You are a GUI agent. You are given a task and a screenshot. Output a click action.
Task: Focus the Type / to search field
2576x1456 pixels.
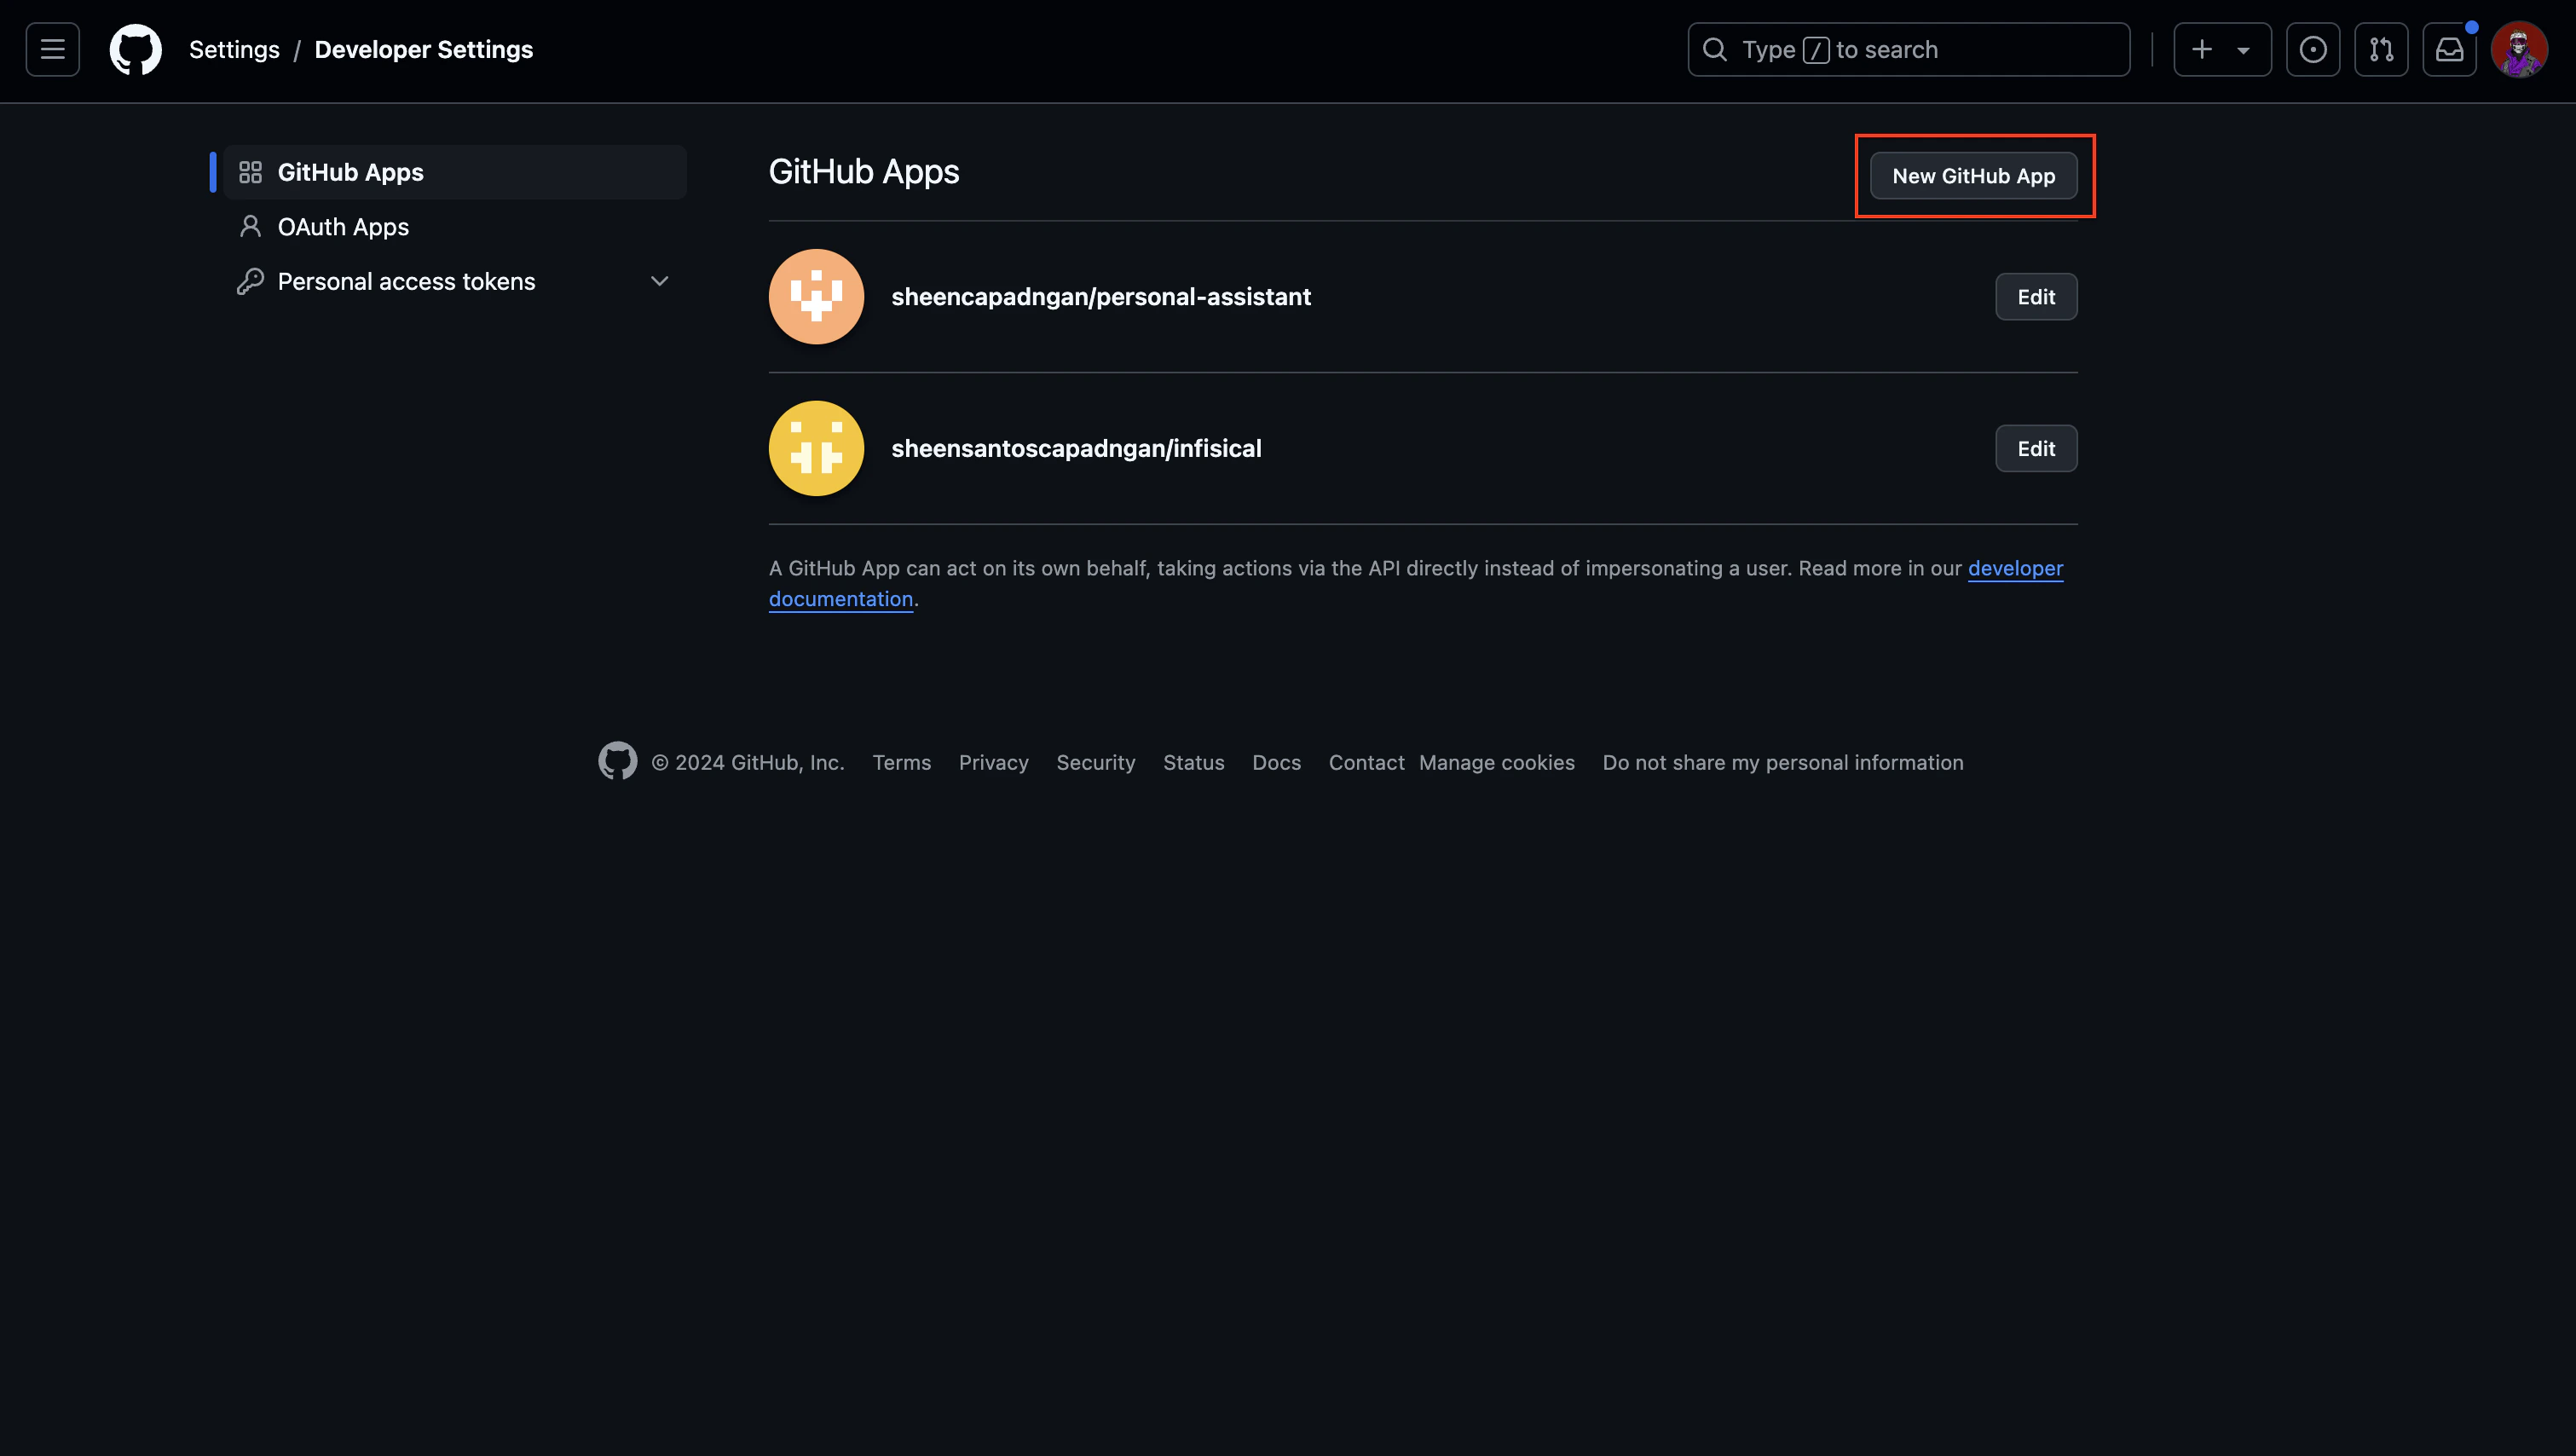[x=1908, y=49]
